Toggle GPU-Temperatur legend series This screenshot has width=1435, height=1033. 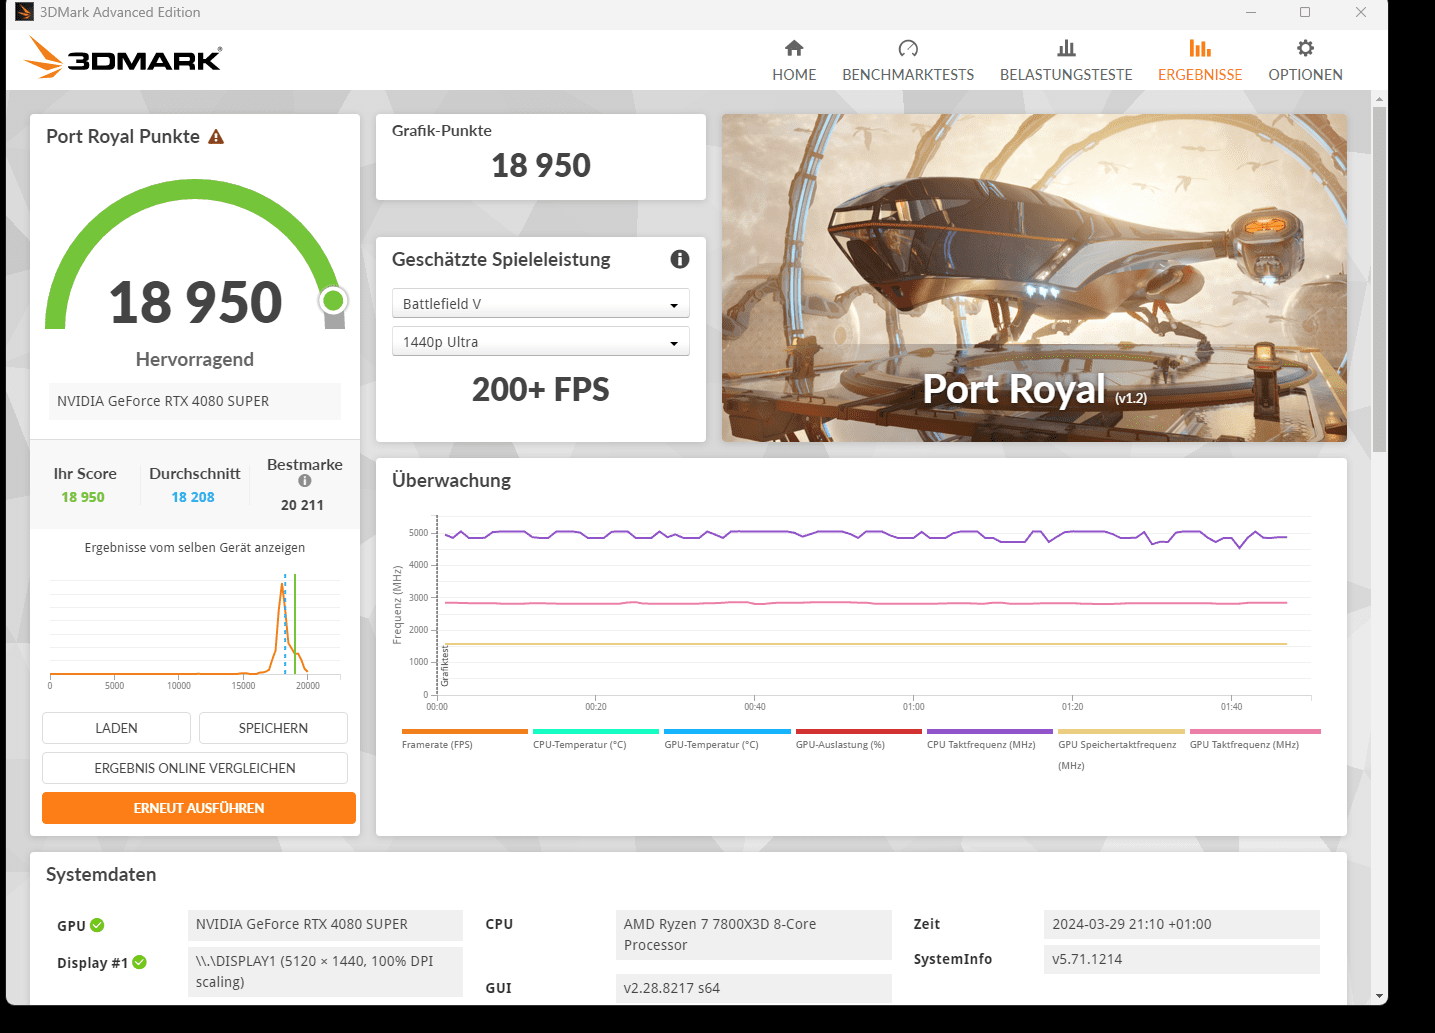(x=727, y=740)
